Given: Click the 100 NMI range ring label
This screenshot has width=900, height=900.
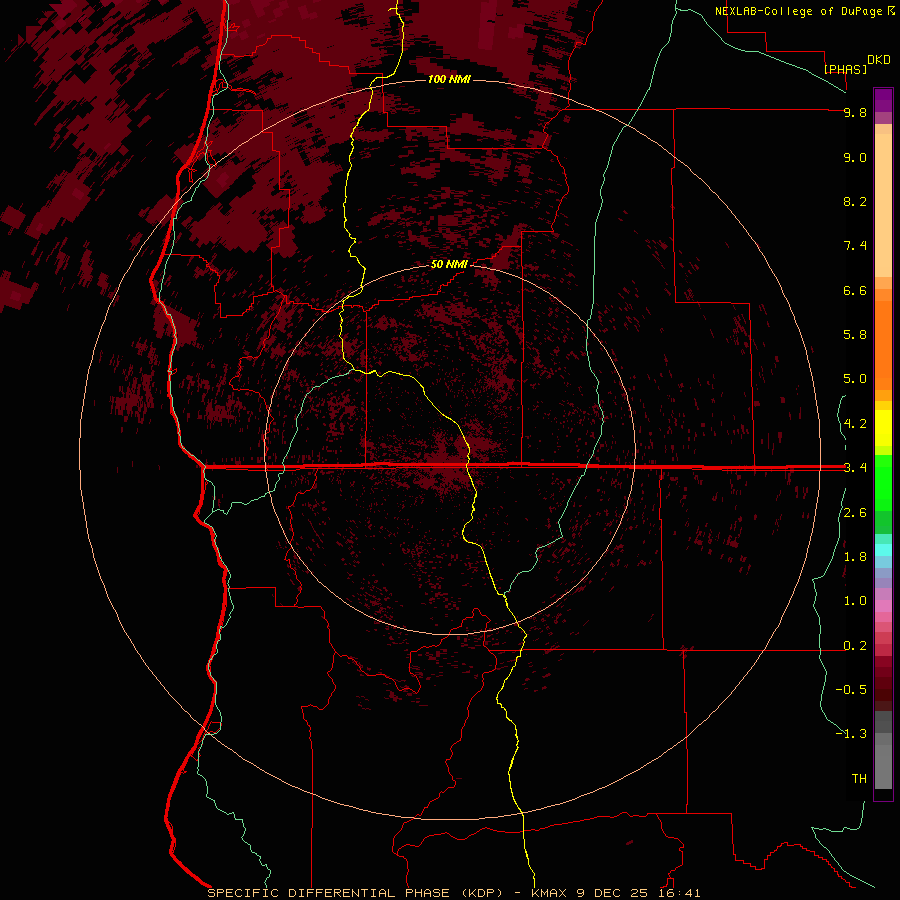Looking at the screenshot, I should coord(449,79).
